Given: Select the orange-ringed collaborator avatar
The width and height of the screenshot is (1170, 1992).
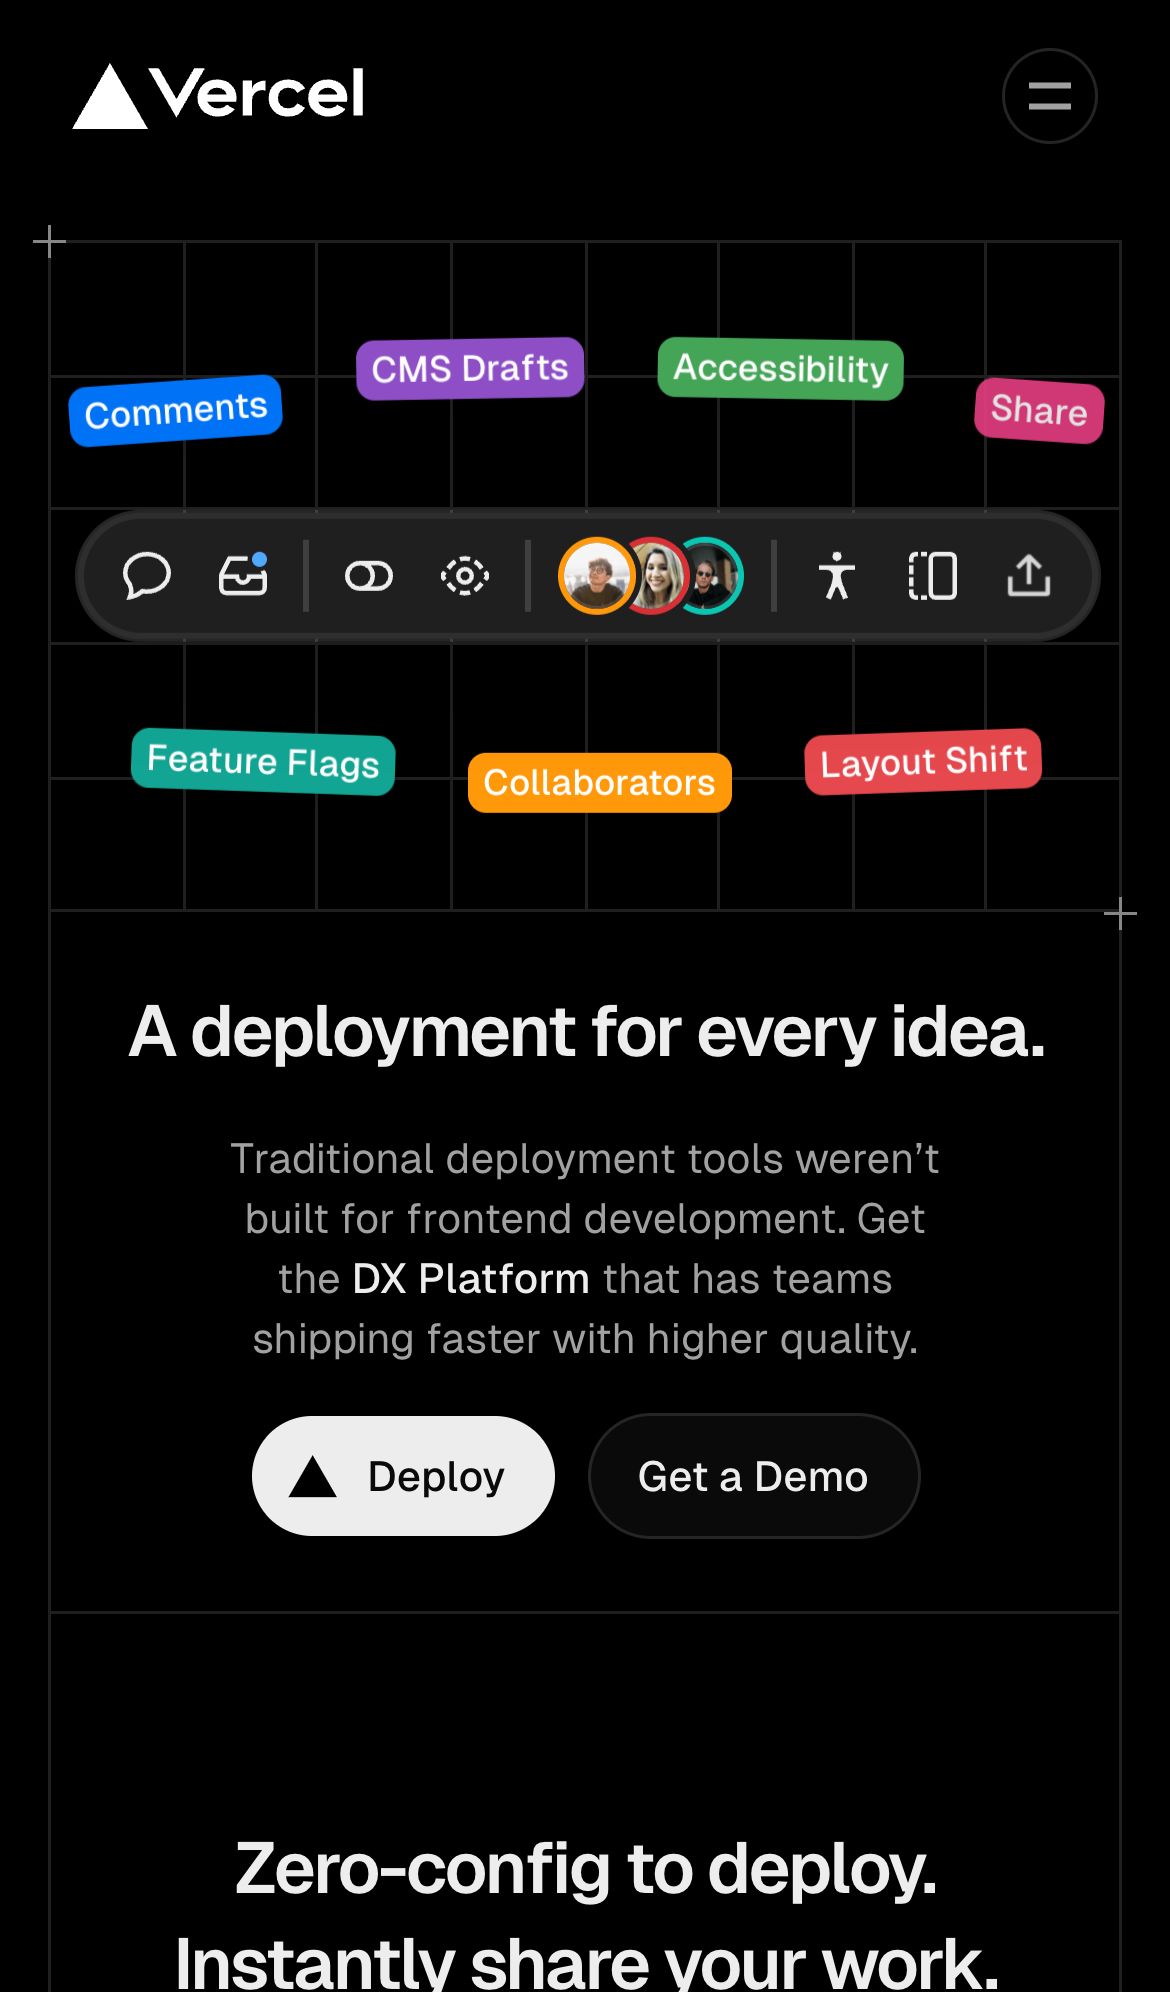Looking at the screenshot, I should (x=596, y=576).
